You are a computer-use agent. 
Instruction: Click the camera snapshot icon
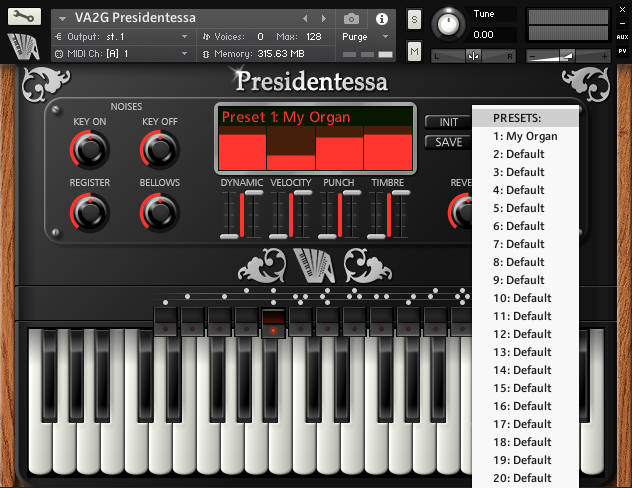click(352, 18)
